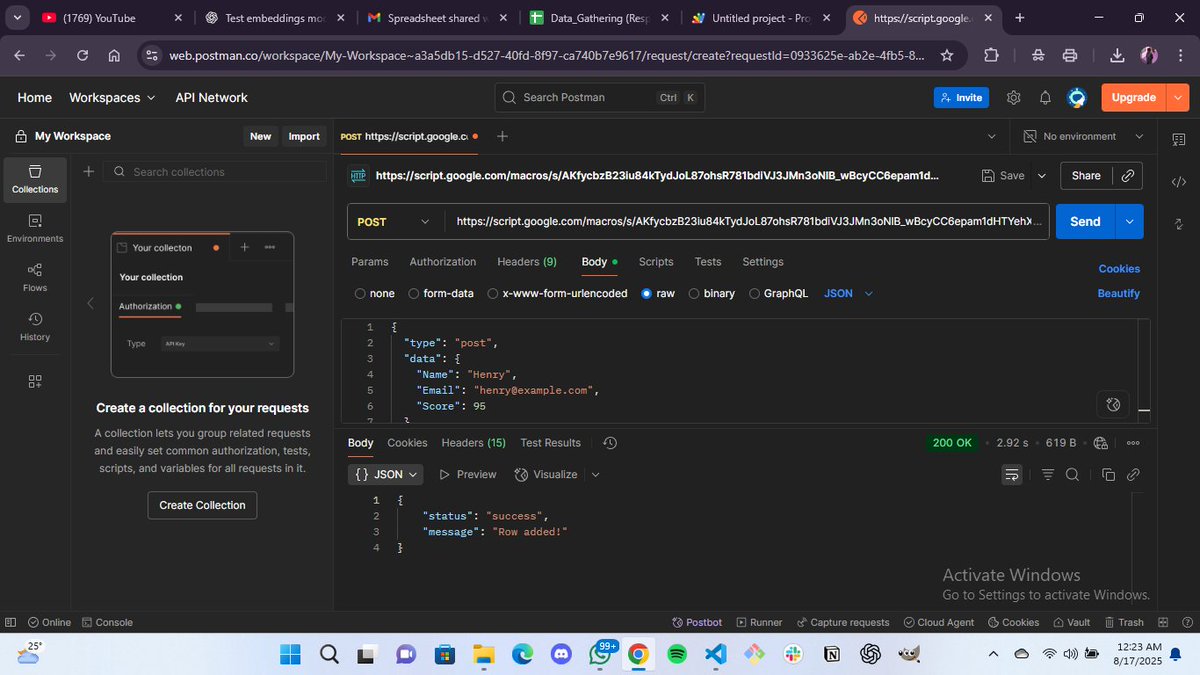Open the request Cookies link
The image size is (1200, 675).
pyautogui.click(x=1119, y=269)
